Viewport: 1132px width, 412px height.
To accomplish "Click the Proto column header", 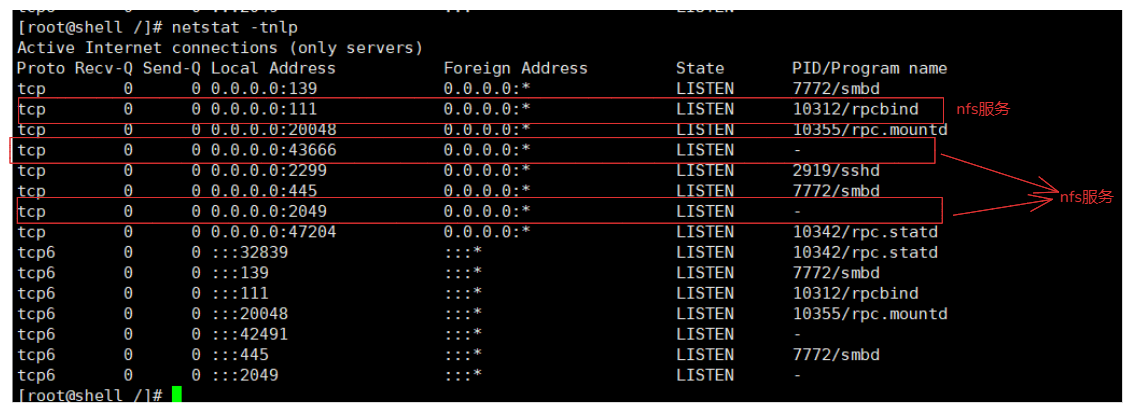I will 41,69.
